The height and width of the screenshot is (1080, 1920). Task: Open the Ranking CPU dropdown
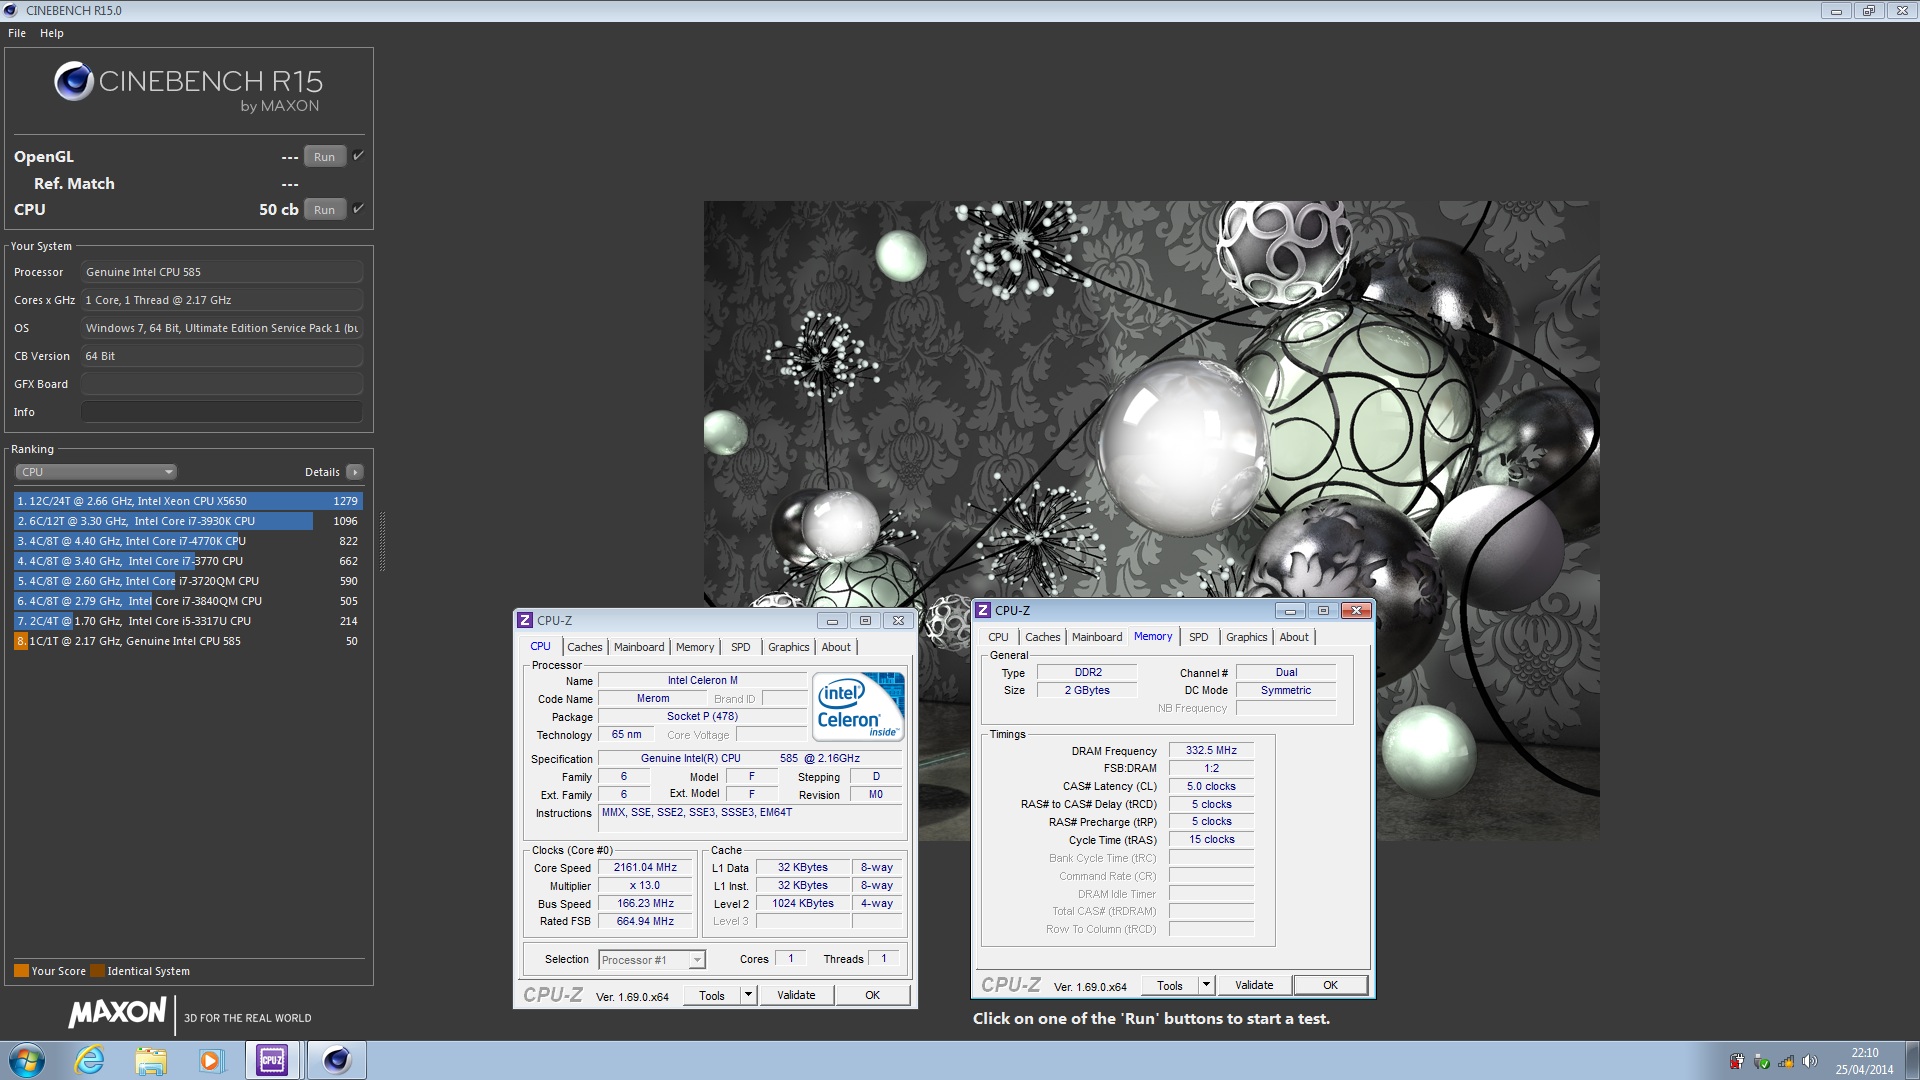[96, 472]
